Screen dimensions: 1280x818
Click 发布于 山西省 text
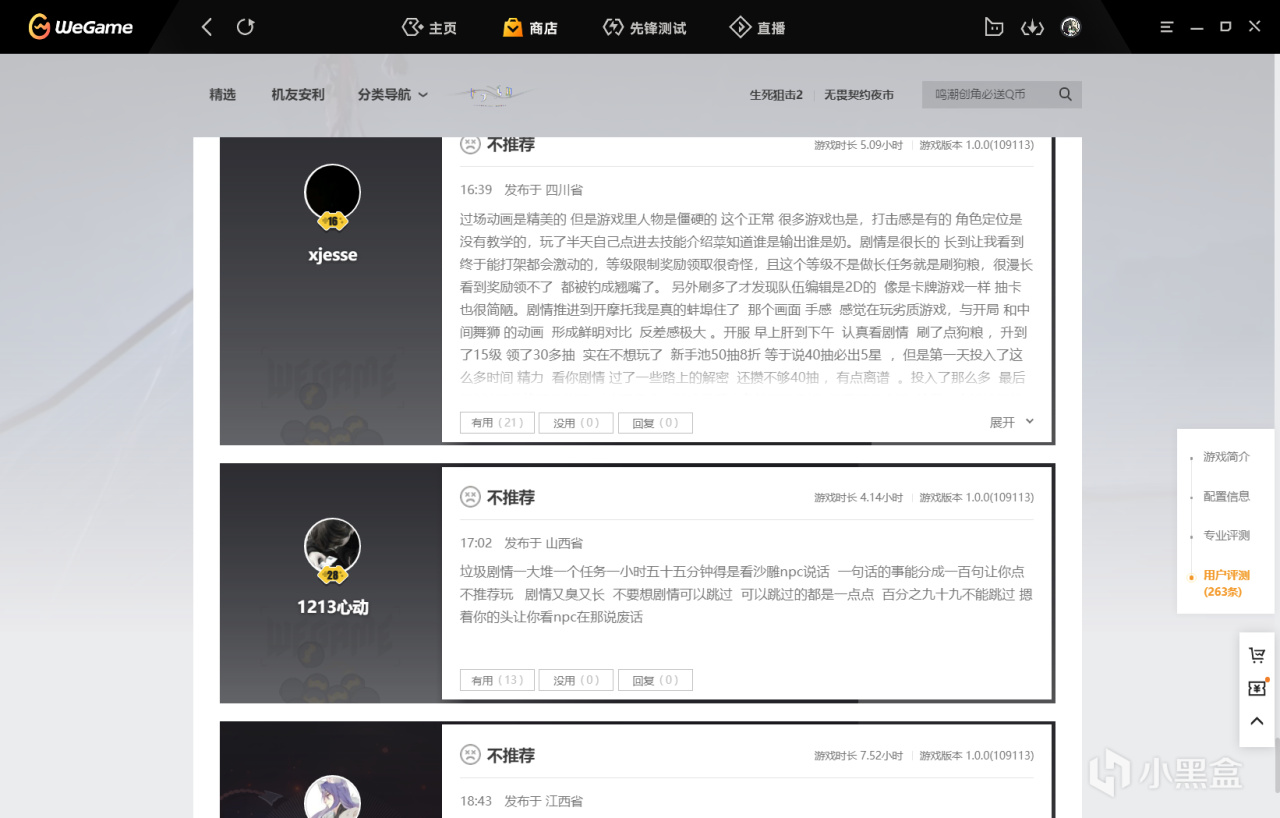[543, 543]
